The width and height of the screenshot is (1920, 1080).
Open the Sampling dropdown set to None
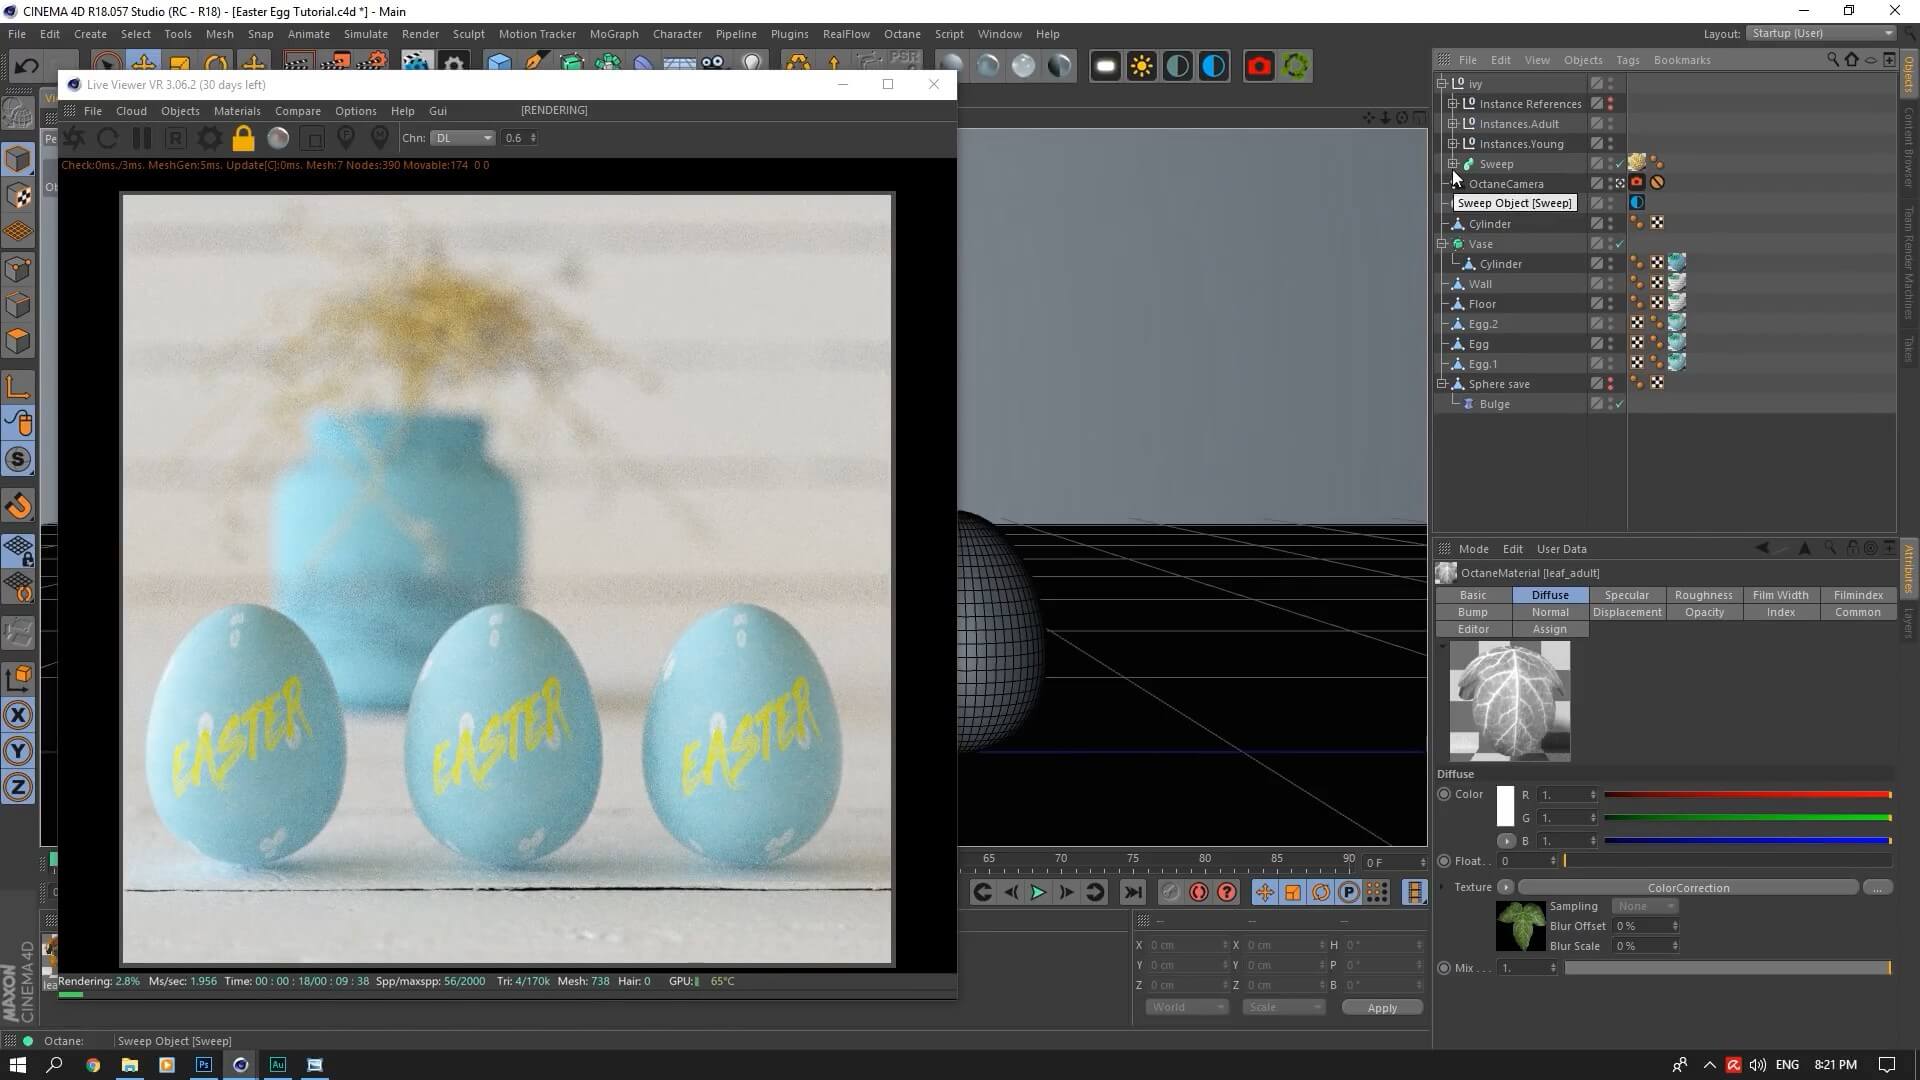click(1645, 906)
